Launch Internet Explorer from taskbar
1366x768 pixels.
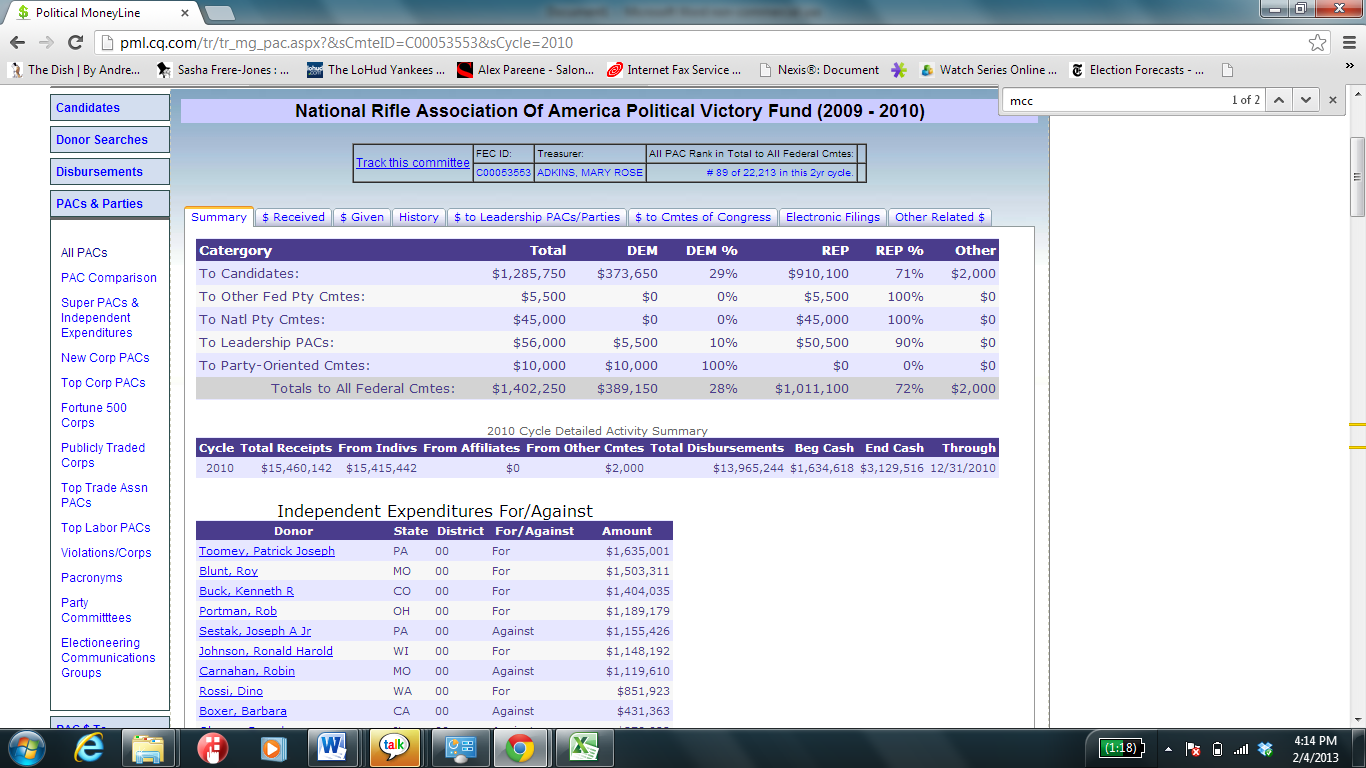click(x=89, y=748)
